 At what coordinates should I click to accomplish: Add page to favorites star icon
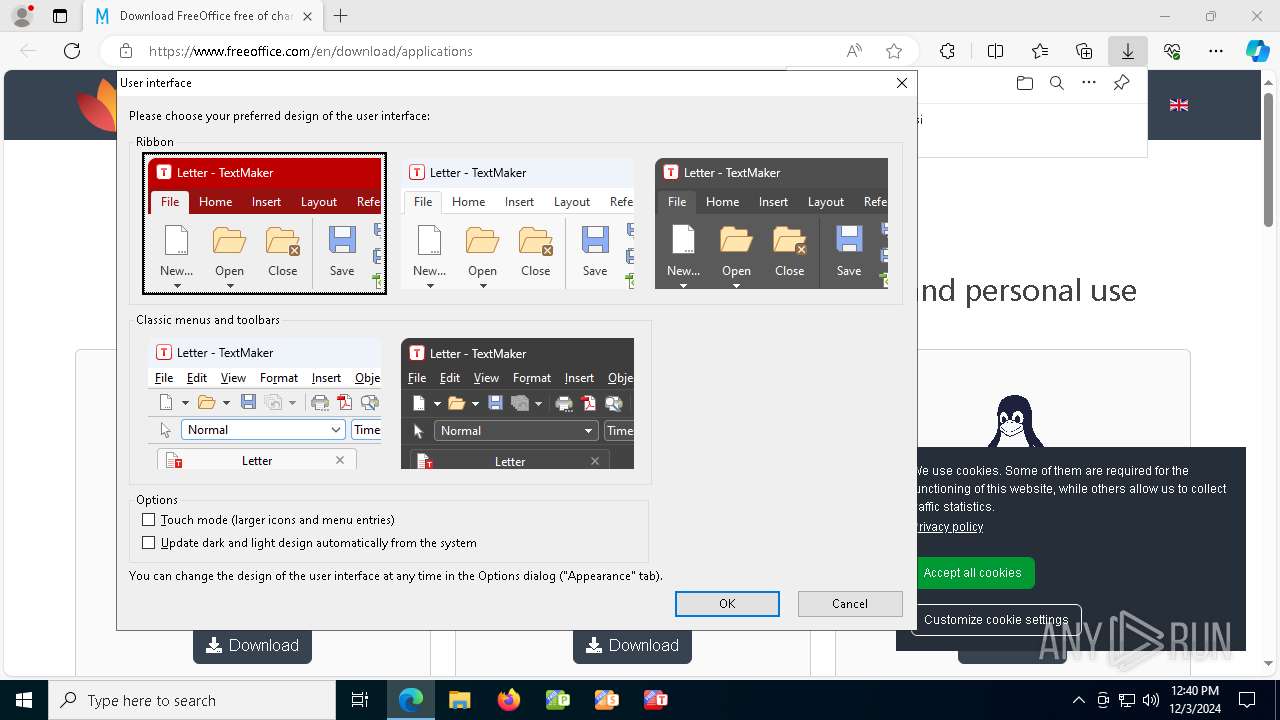coord(894,51)
